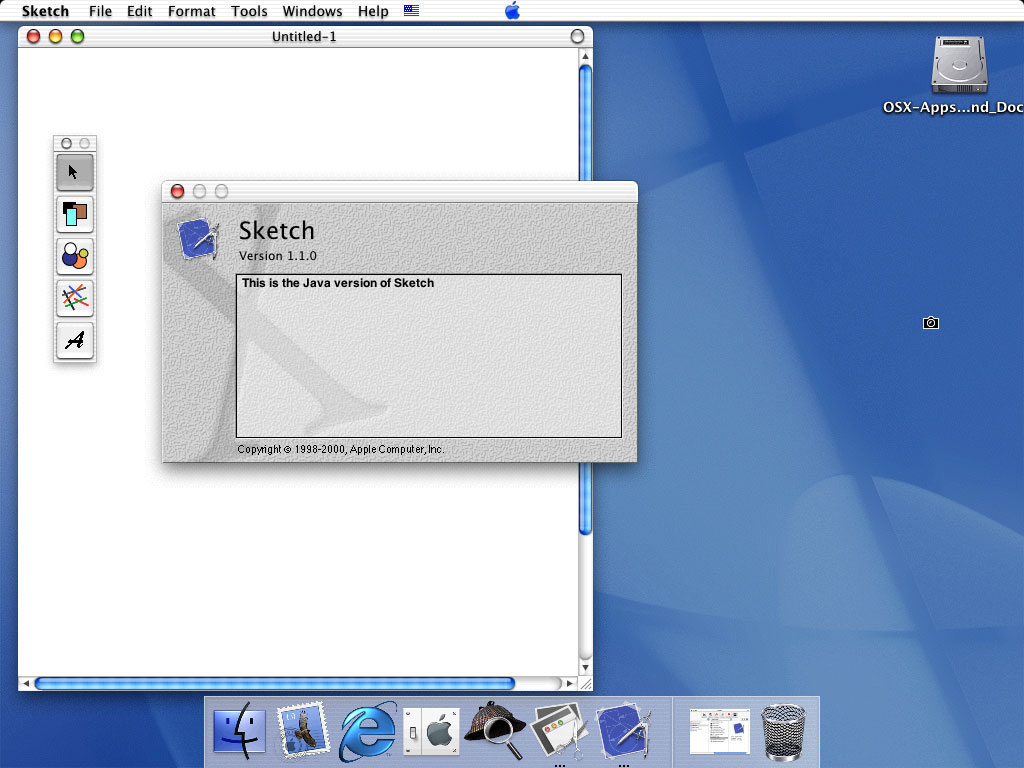This screenshot has height=768, width=1024.
Task: Click the Sketch app icon in About window
Action: (199, 239)
